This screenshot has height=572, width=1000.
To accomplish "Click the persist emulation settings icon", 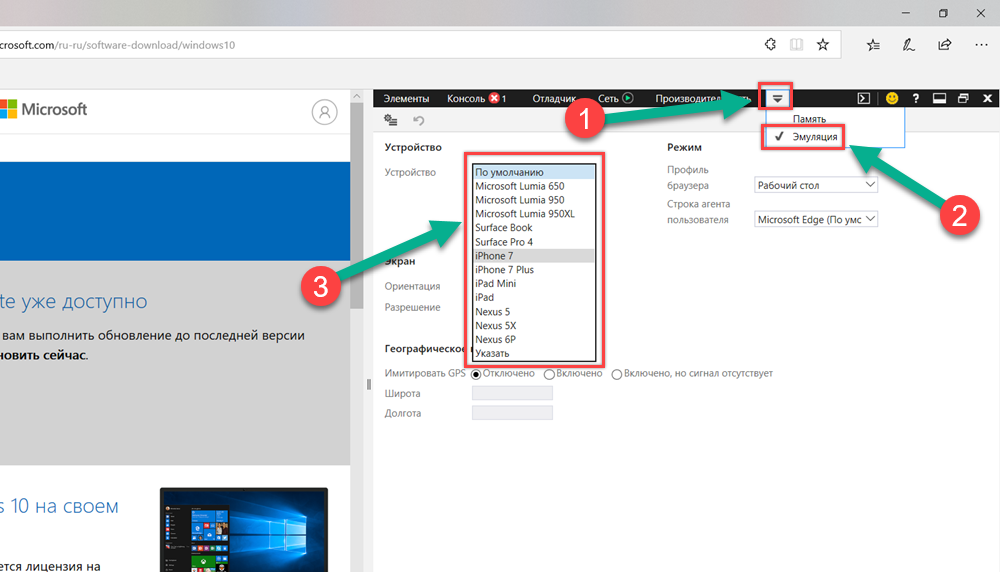I will coord(391,120).
